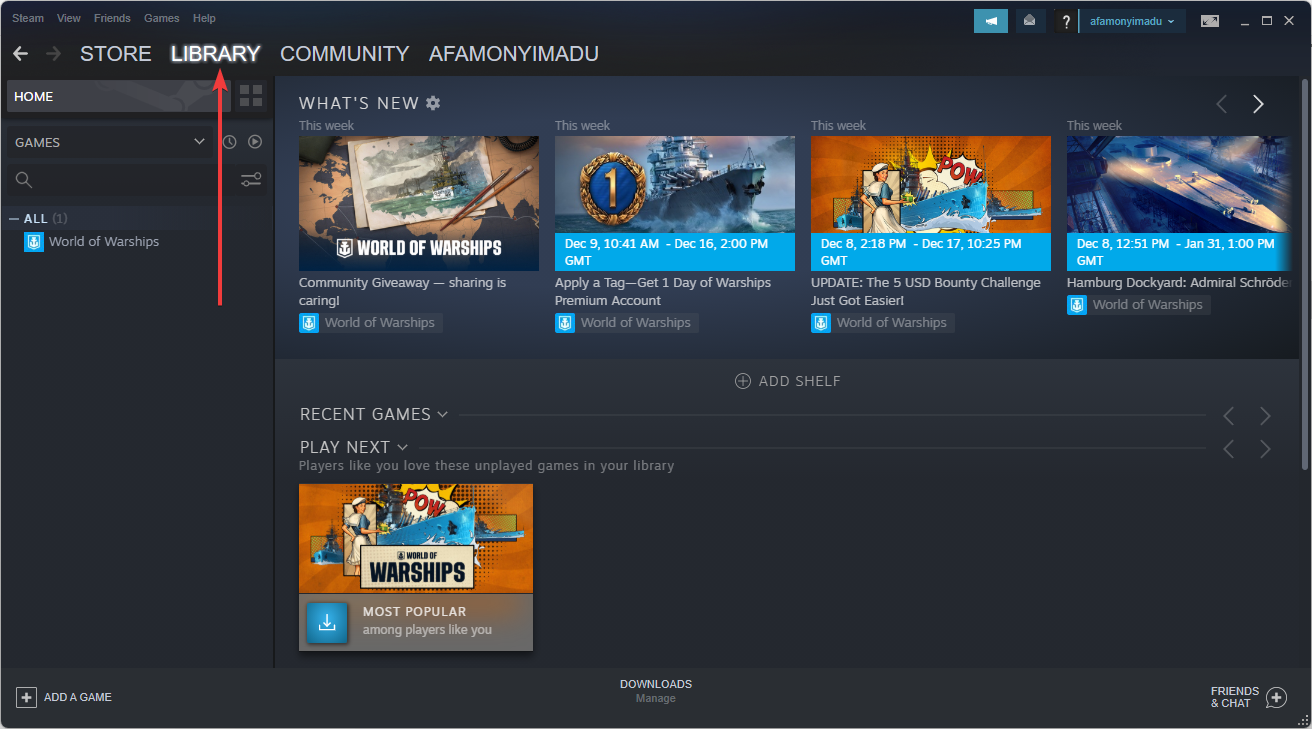This screenshot has width=1312, height=729.
Task: Open Apply a Tag news thumbnail
Action: [675, 204]
